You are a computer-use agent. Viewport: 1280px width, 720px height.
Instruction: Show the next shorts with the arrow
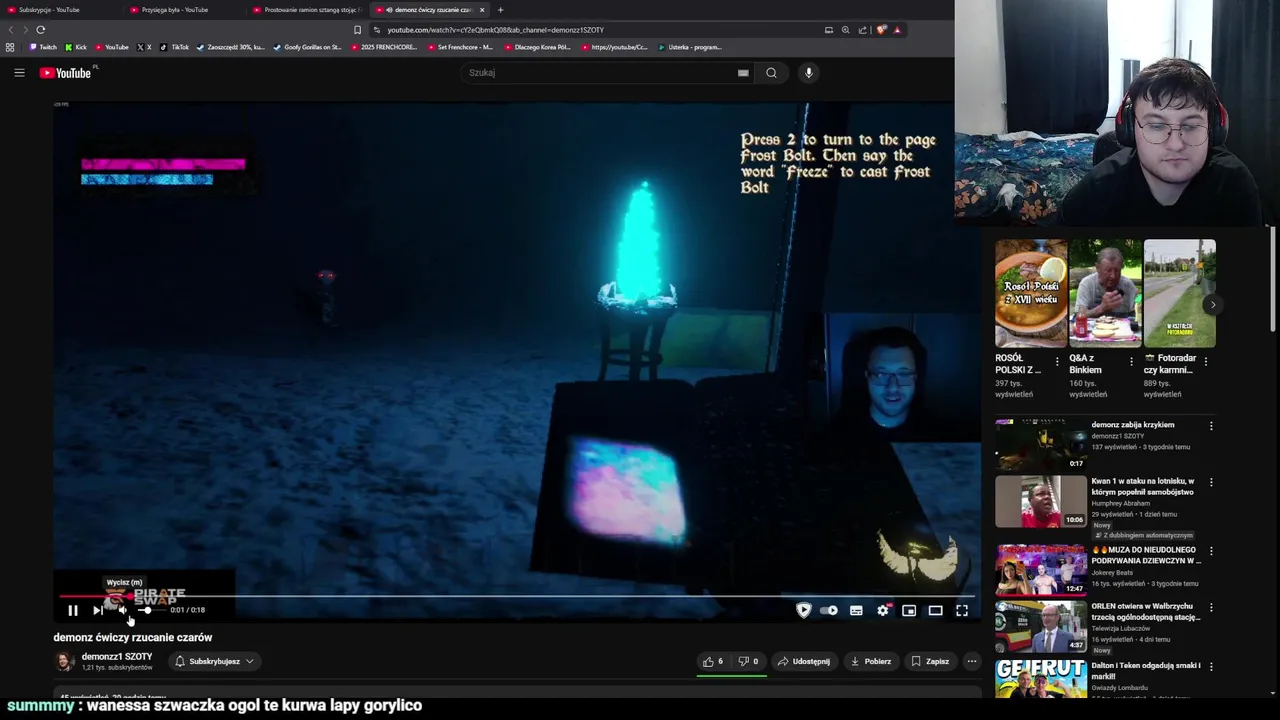(x=1213, y=305)
